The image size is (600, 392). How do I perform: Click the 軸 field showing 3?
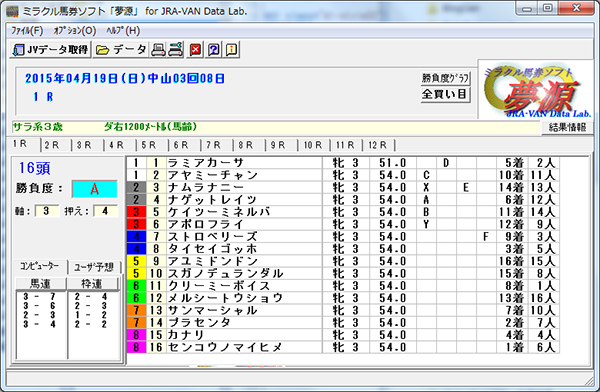click(46, 211)
